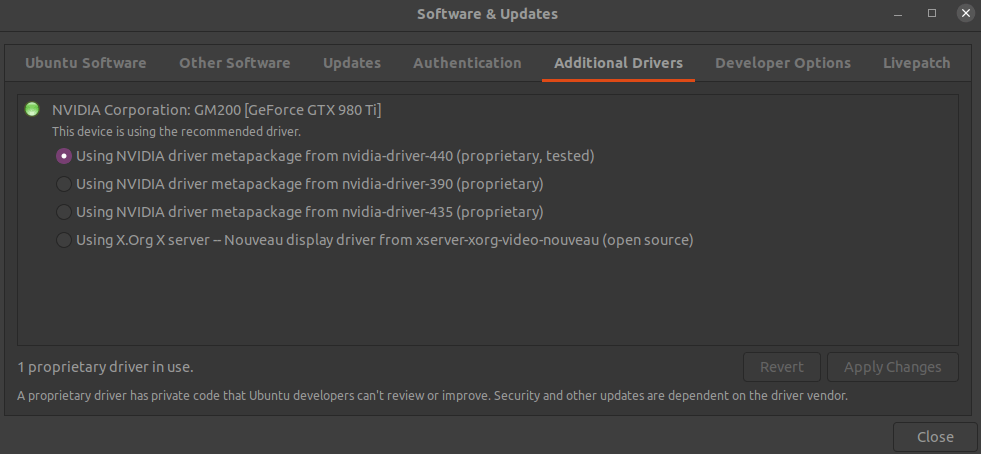
Task: Click the Apply Changes button
Action: [x=892, y=367]
